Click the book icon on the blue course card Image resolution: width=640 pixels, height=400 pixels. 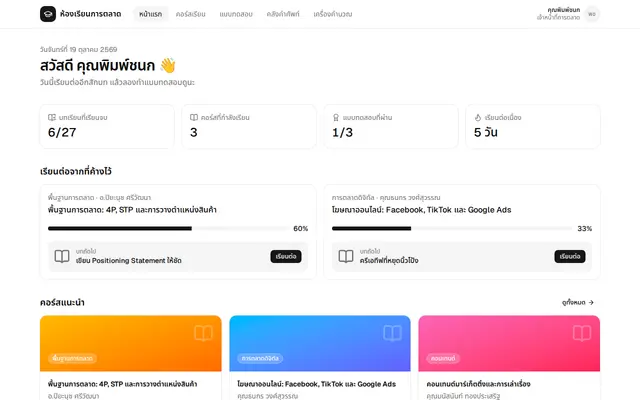393,333
